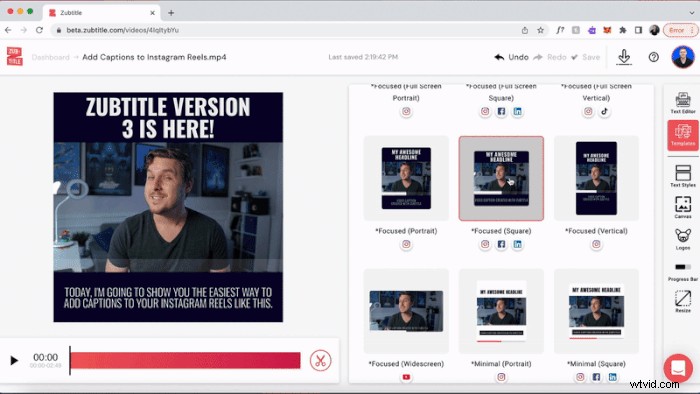Click Facebook icon under Focused (Square)
Viewport: 700px width, 394px height.
pos(501,244)
